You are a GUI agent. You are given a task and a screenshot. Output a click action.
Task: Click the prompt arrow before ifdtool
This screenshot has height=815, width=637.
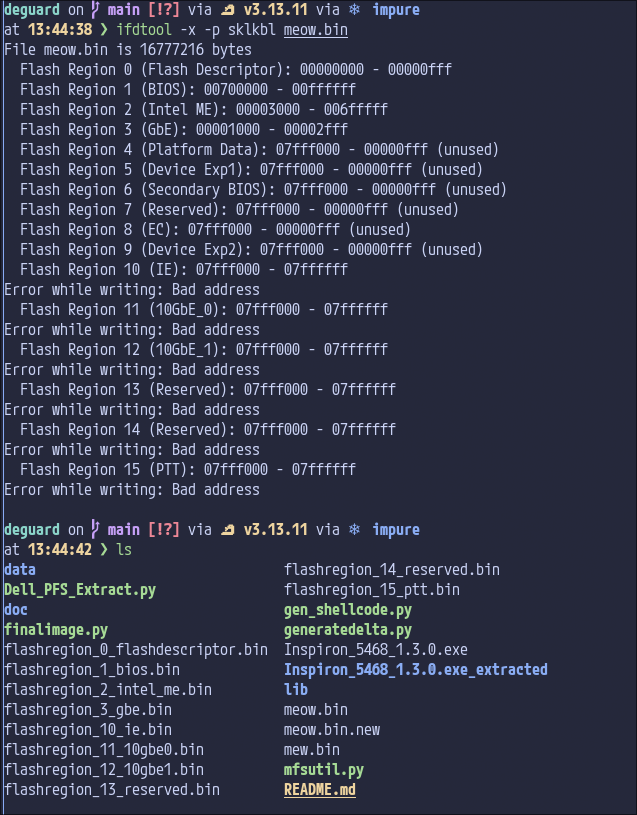point(105,30)
